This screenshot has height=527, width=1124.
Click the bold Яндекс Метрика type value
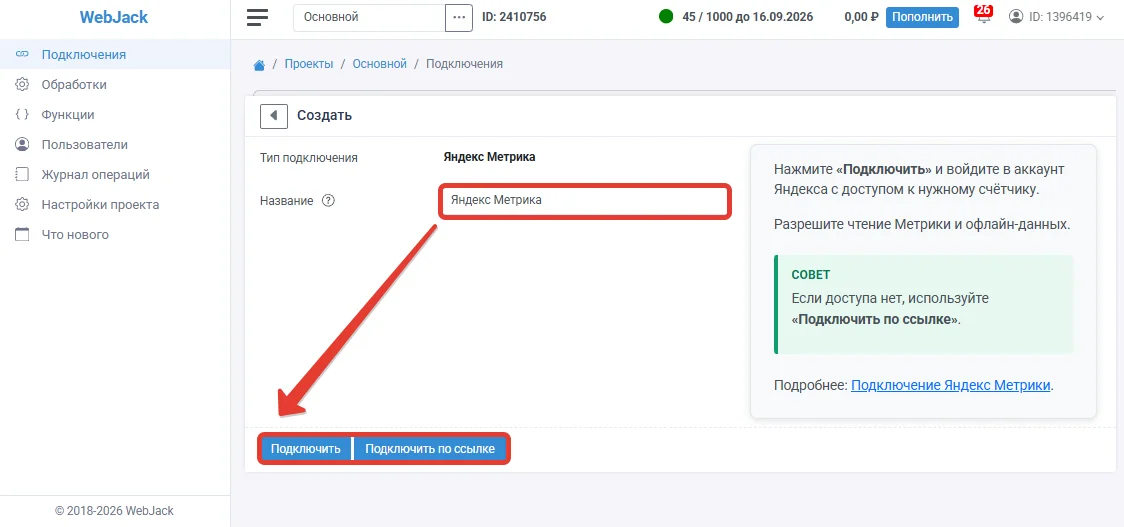point(490,156)
